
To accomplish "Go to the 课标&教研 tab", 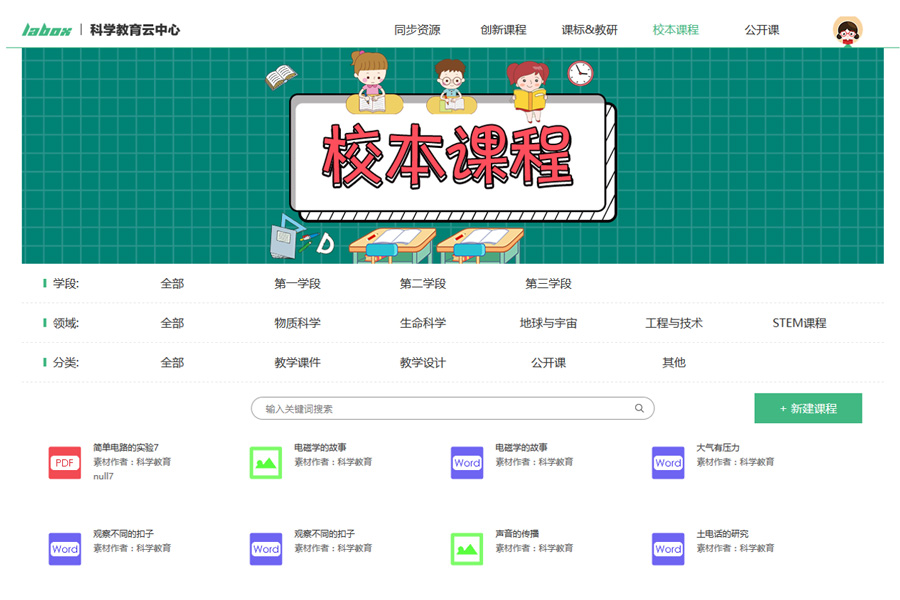I will 589,30.
